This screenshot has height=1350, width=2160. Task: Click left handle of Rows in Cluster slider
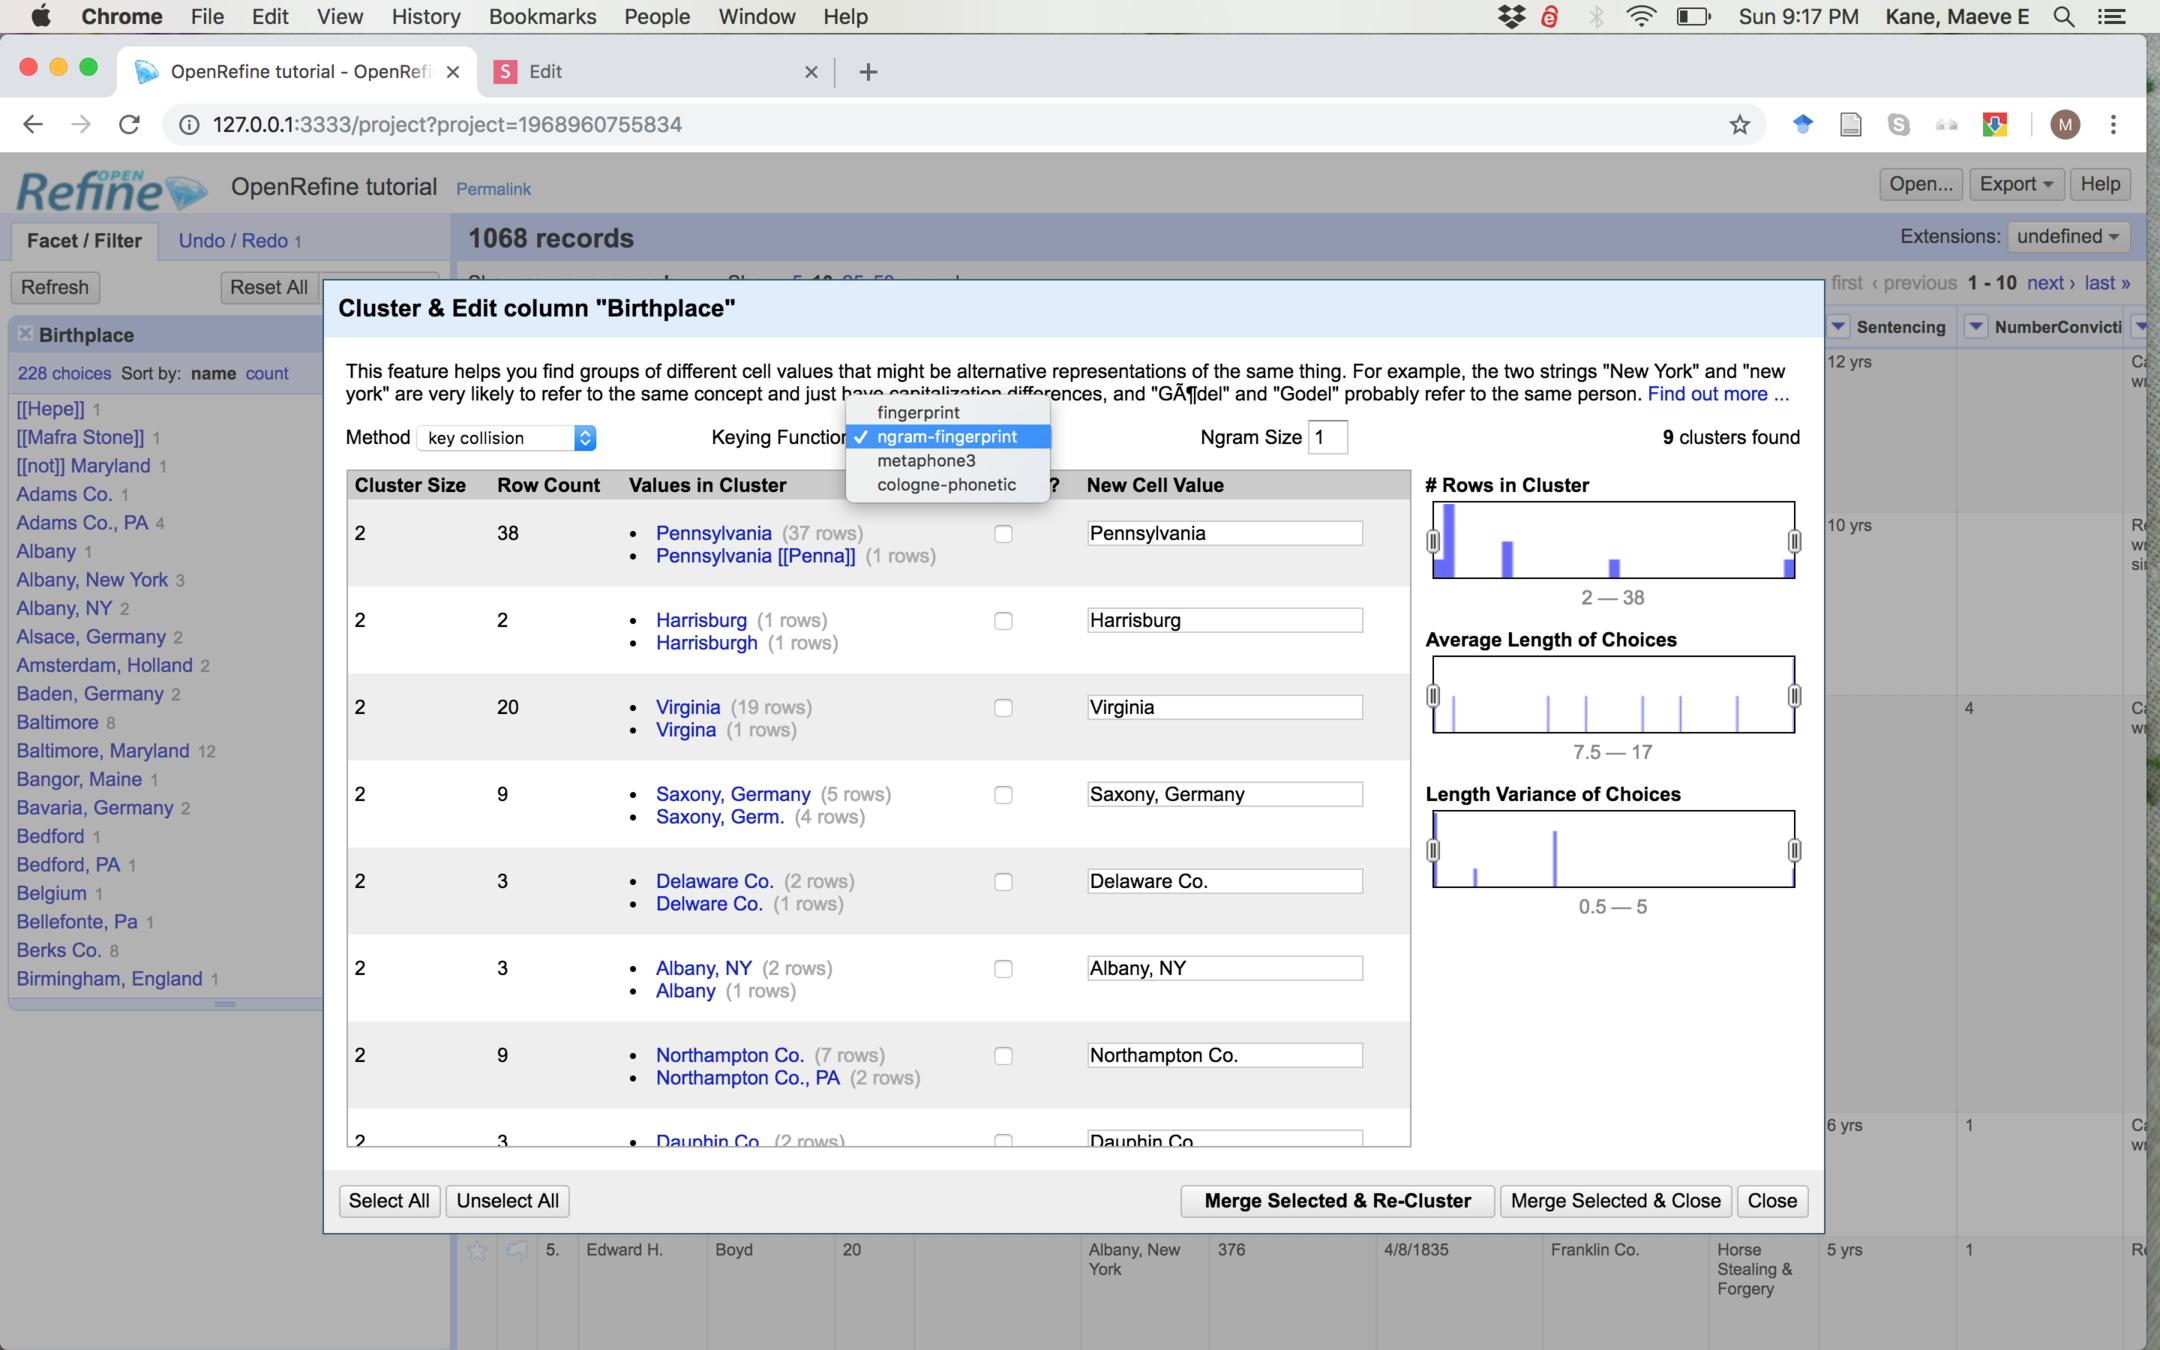[x=1433, y=541]
